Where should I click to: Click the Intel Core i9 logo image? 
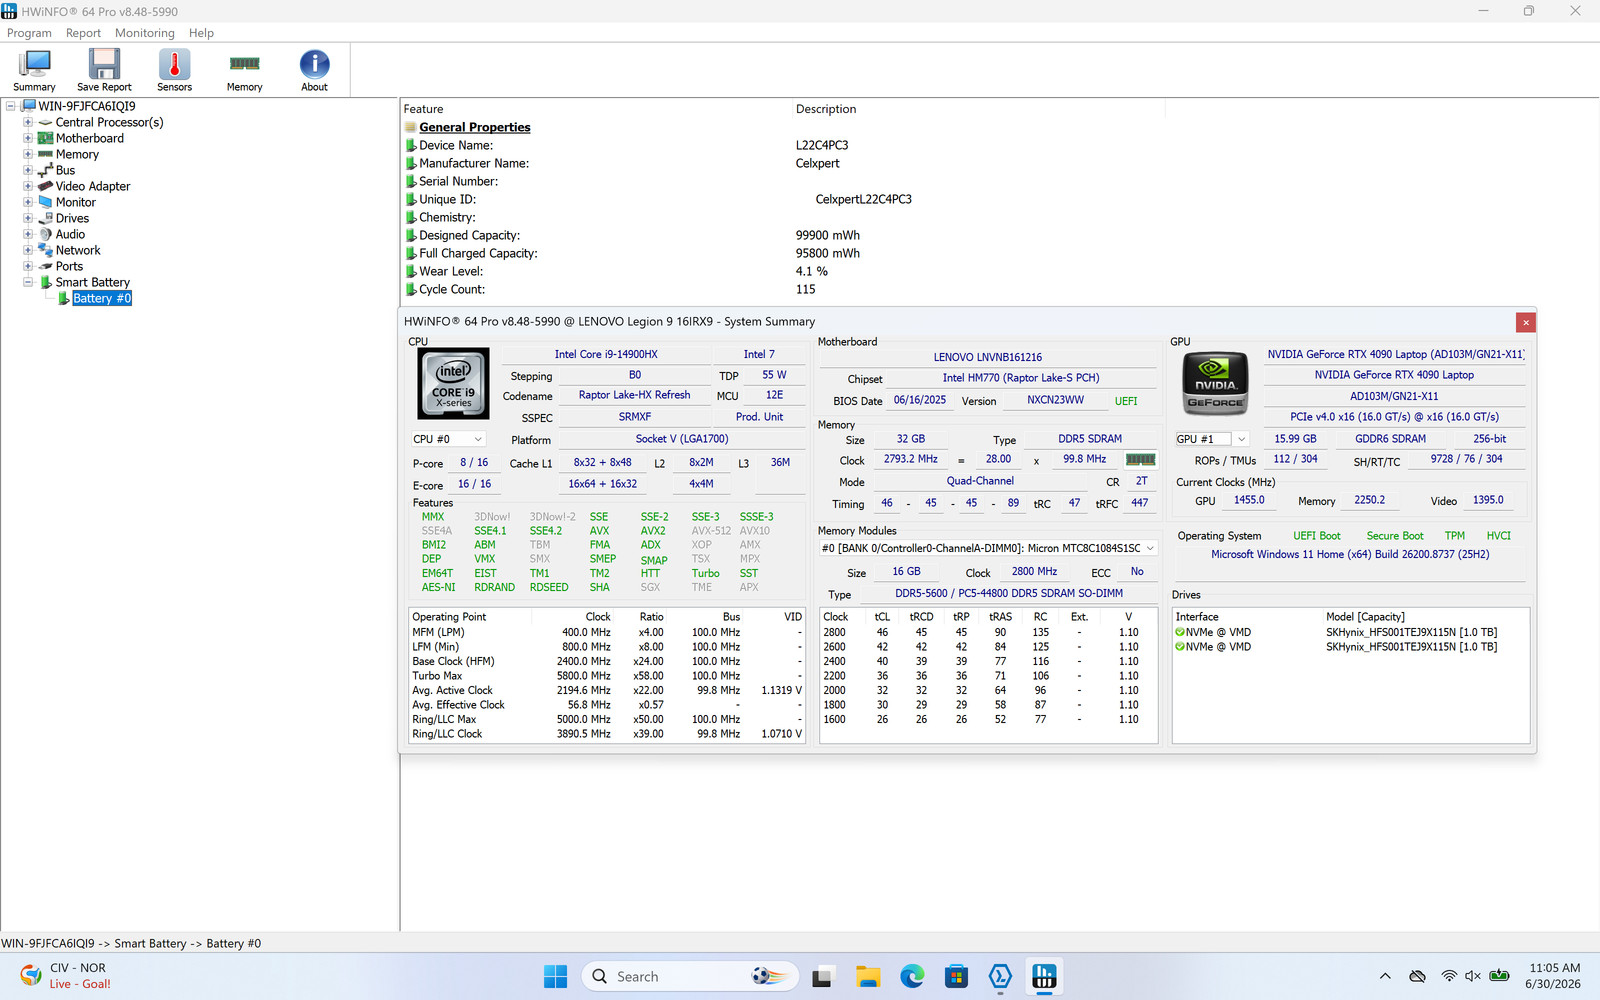pyautogui.click(x=453, y=383)
